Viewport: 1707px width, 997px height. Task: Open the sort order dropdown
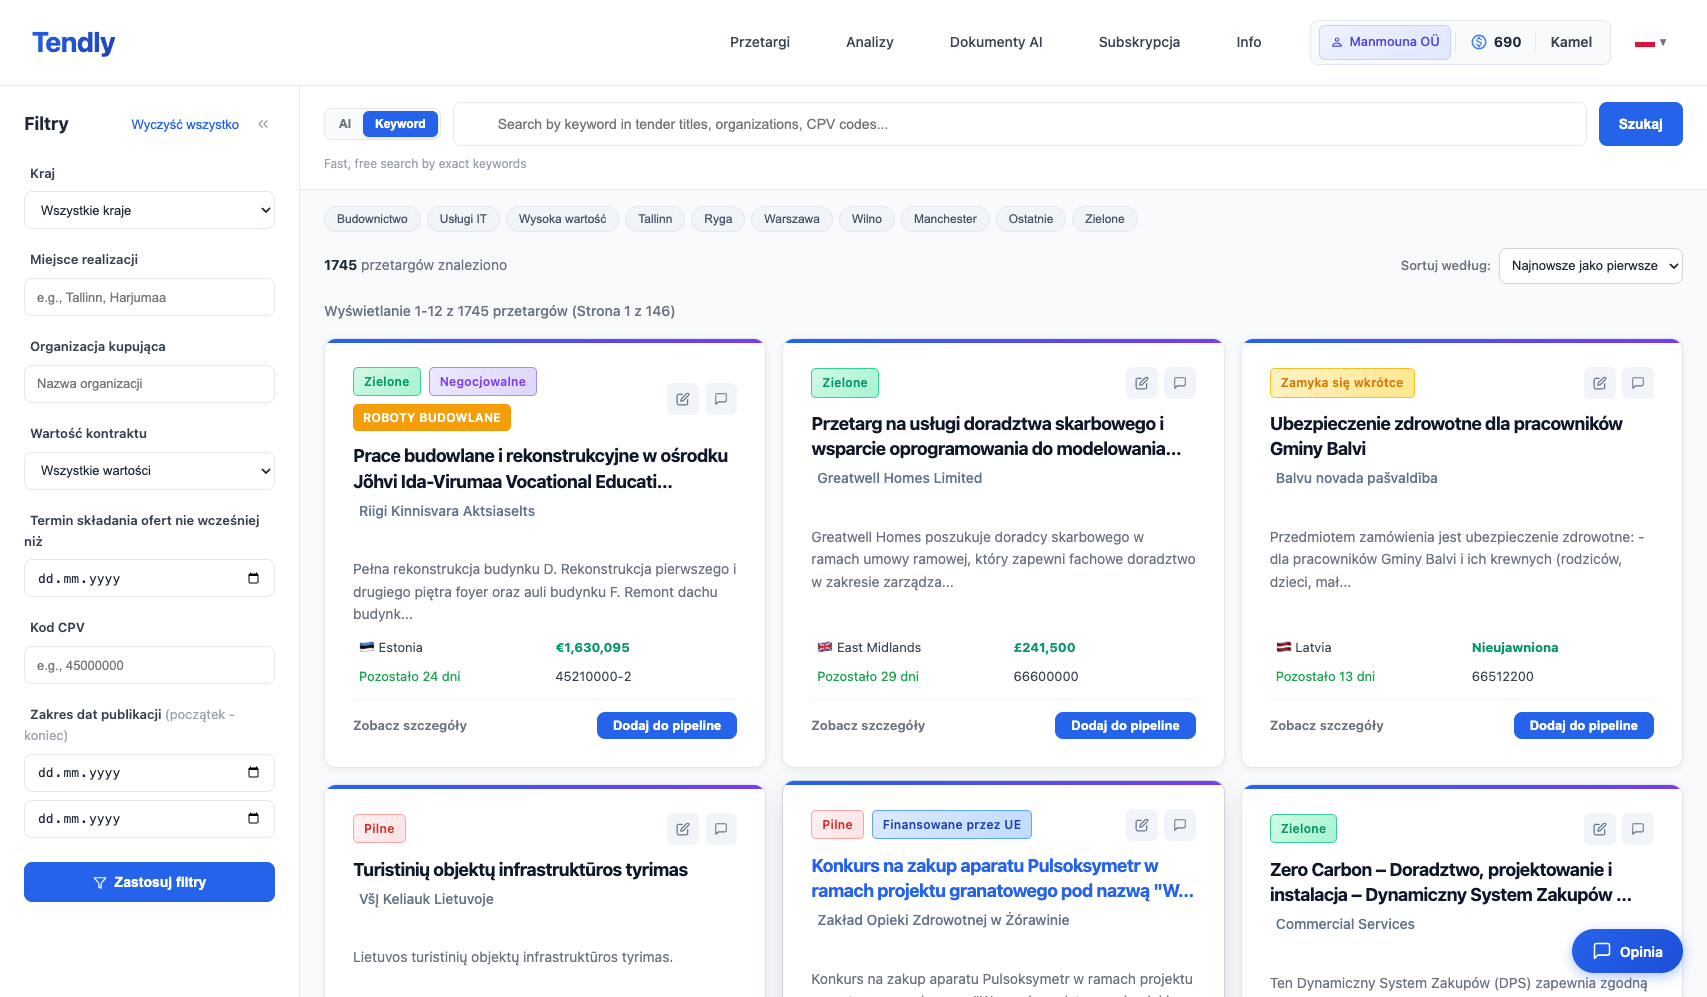[x=1590, y=266]
